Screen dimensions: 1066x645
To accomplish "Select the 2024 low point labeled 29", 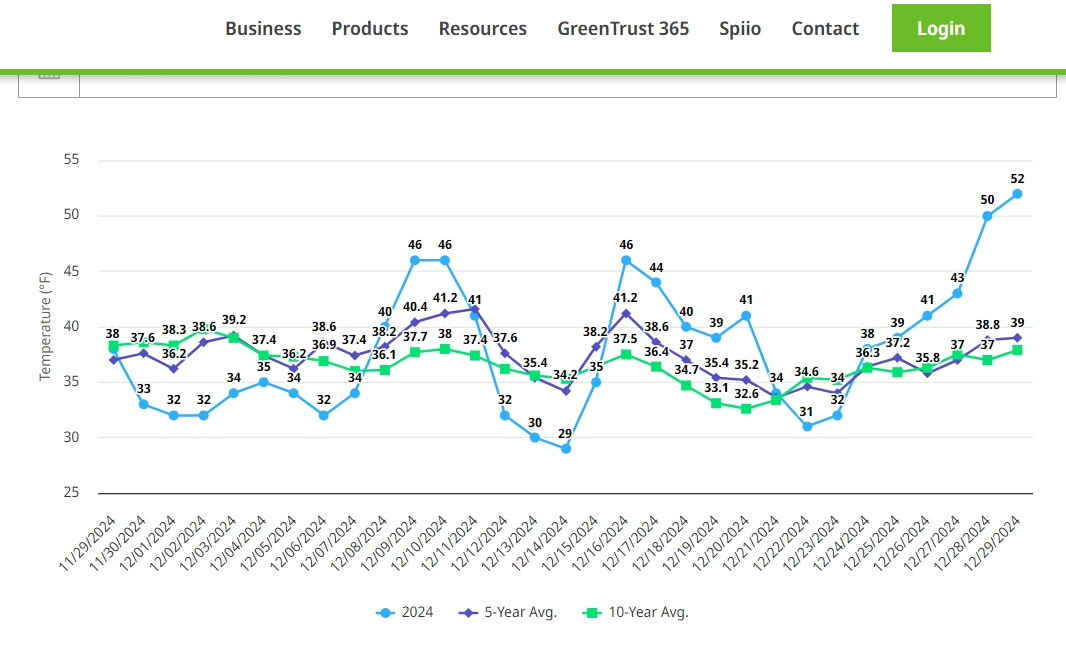I will pos(566,449).
